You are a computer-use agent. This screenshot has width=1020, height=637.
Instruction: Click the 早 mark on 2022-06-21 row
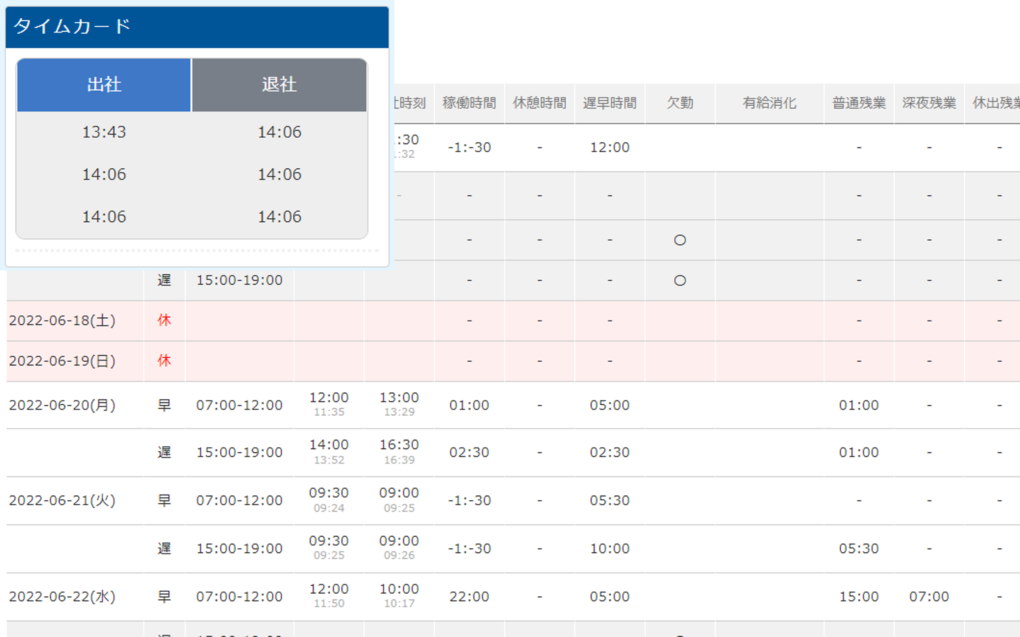point(164,500)
